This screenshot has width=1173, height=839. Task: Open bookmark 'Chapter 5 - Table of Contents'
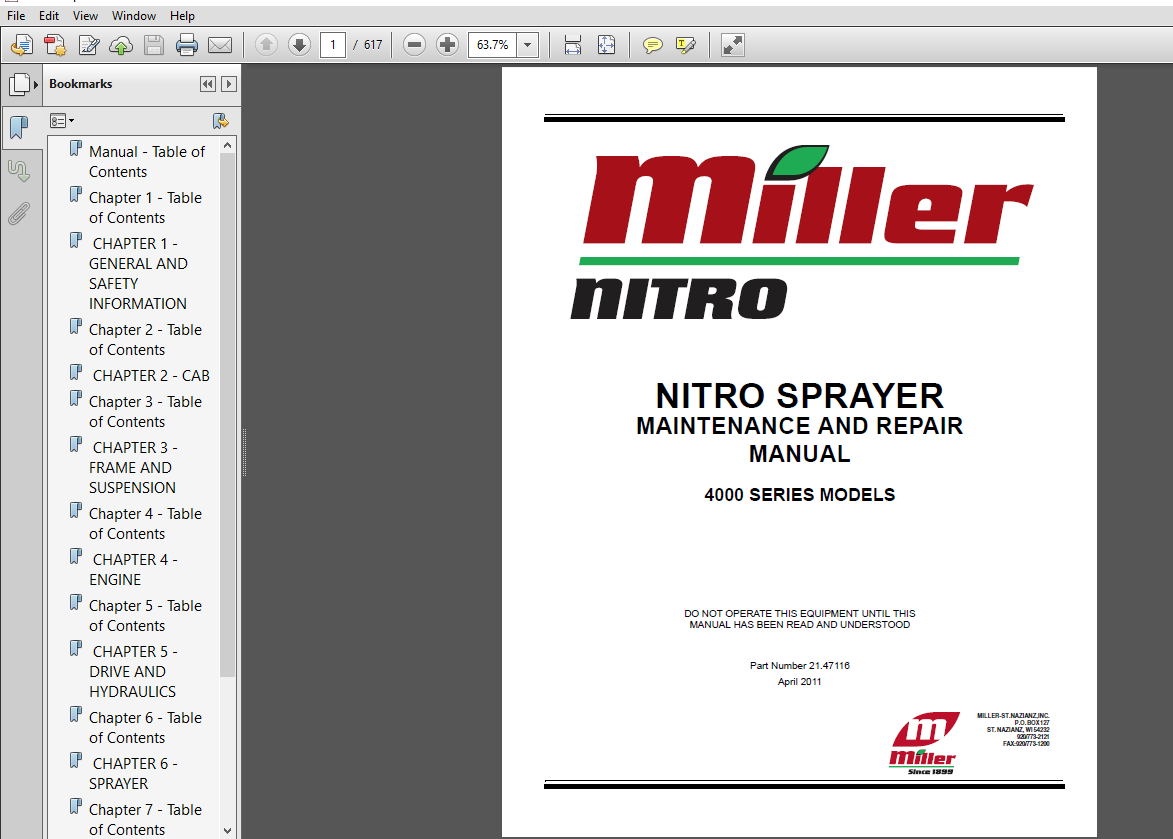pyautogui.click(x=145, y=615)
